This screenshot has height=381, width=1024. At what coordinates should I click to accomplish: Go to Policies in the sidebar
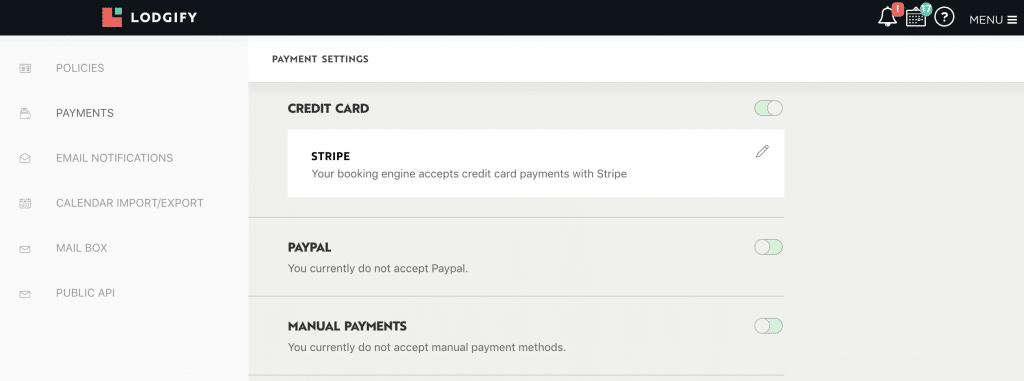(x=80, y=68)
